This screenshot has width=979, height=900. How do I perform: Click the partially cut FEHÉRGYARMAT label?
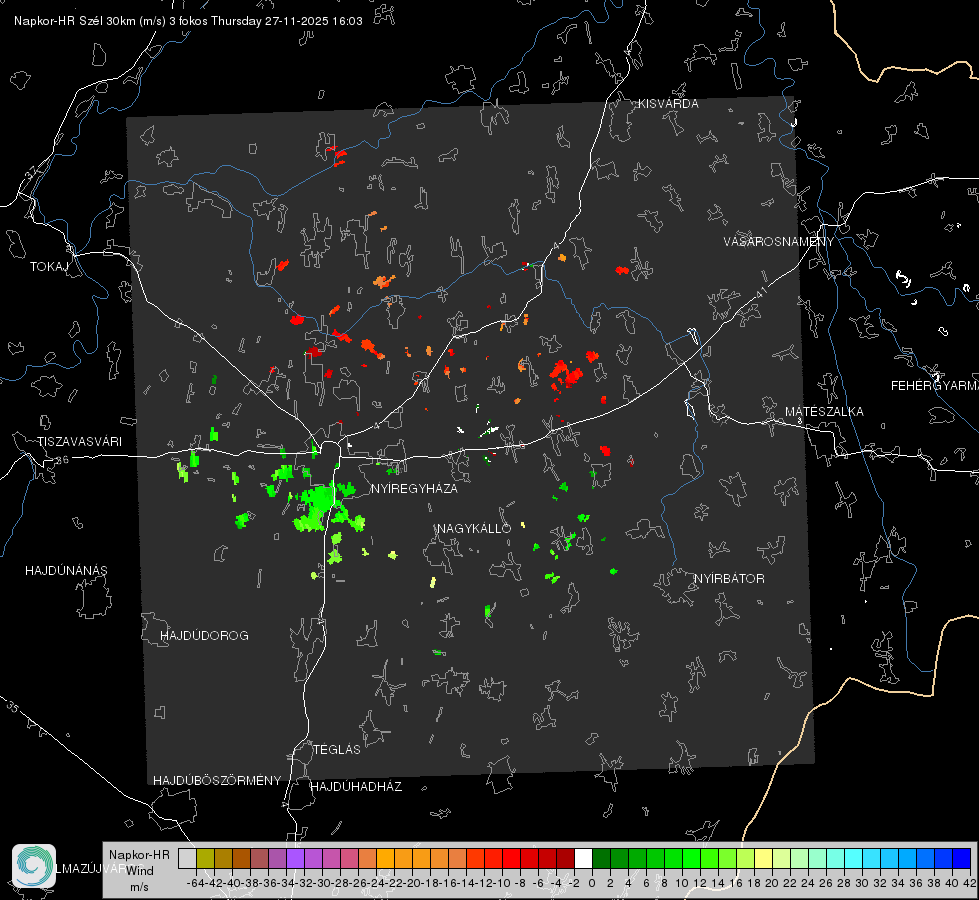click(x=934, y=386)
